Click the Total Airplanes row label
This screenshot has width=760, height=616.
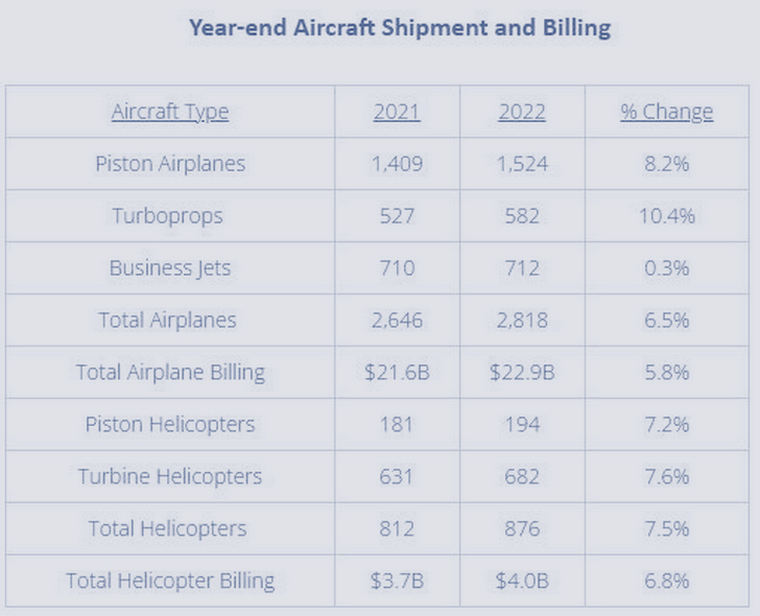168,320
